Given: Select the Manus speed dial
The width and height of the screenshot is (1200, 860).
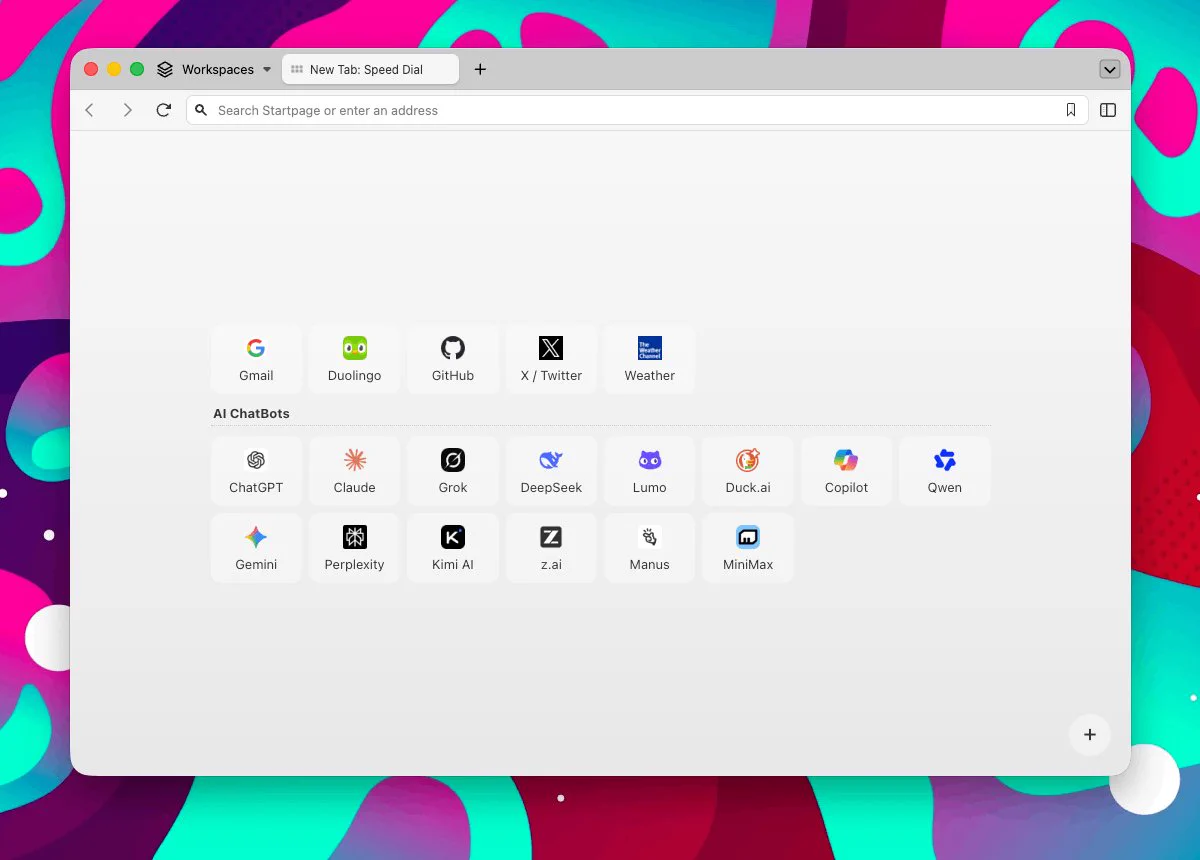Looking at the screenshot, I should (649, 548).
